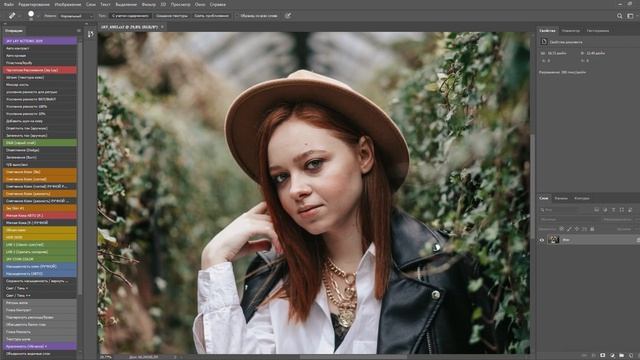The height and width of the screenshot is (360, 640).
Task: Filter layers by smart object icon
Action: [x=630, y=210]
